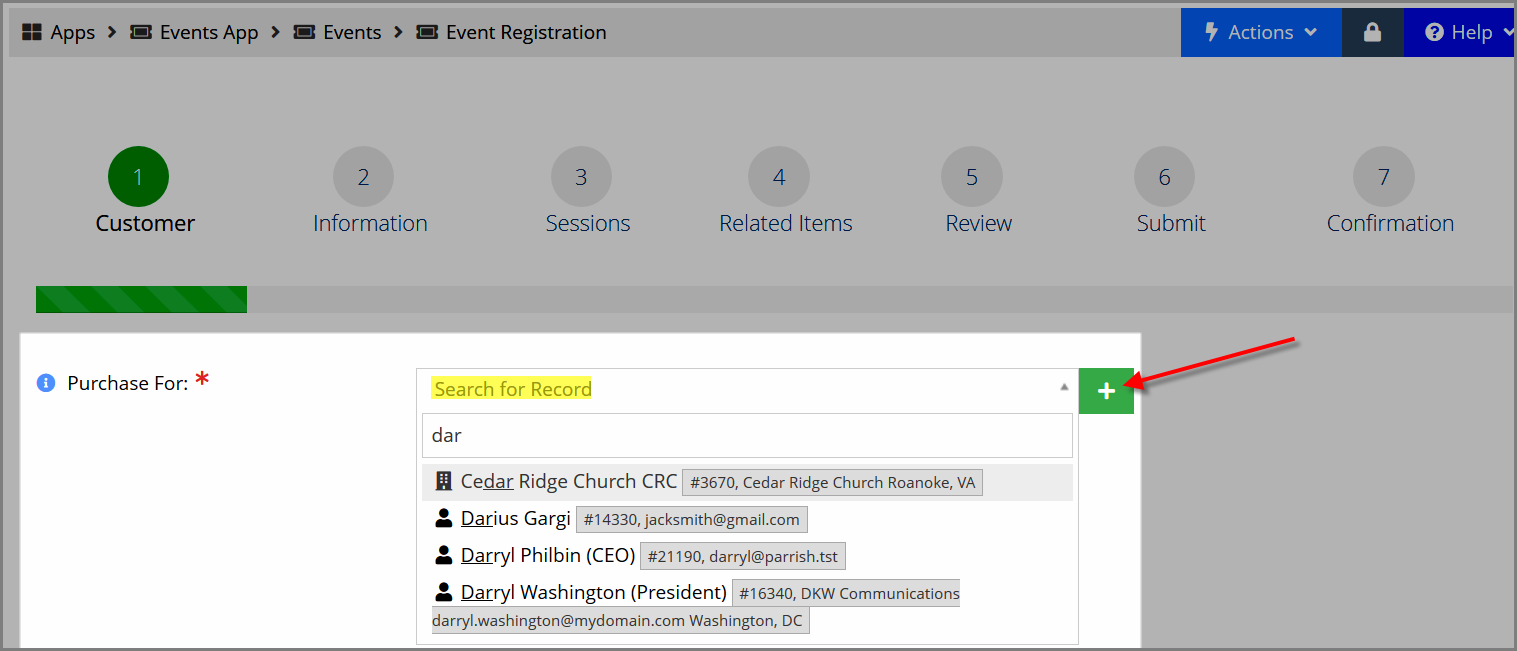Click the search field containing "dar"
The height and width of the screenshot is (651, 1517).
click(747, 436)
